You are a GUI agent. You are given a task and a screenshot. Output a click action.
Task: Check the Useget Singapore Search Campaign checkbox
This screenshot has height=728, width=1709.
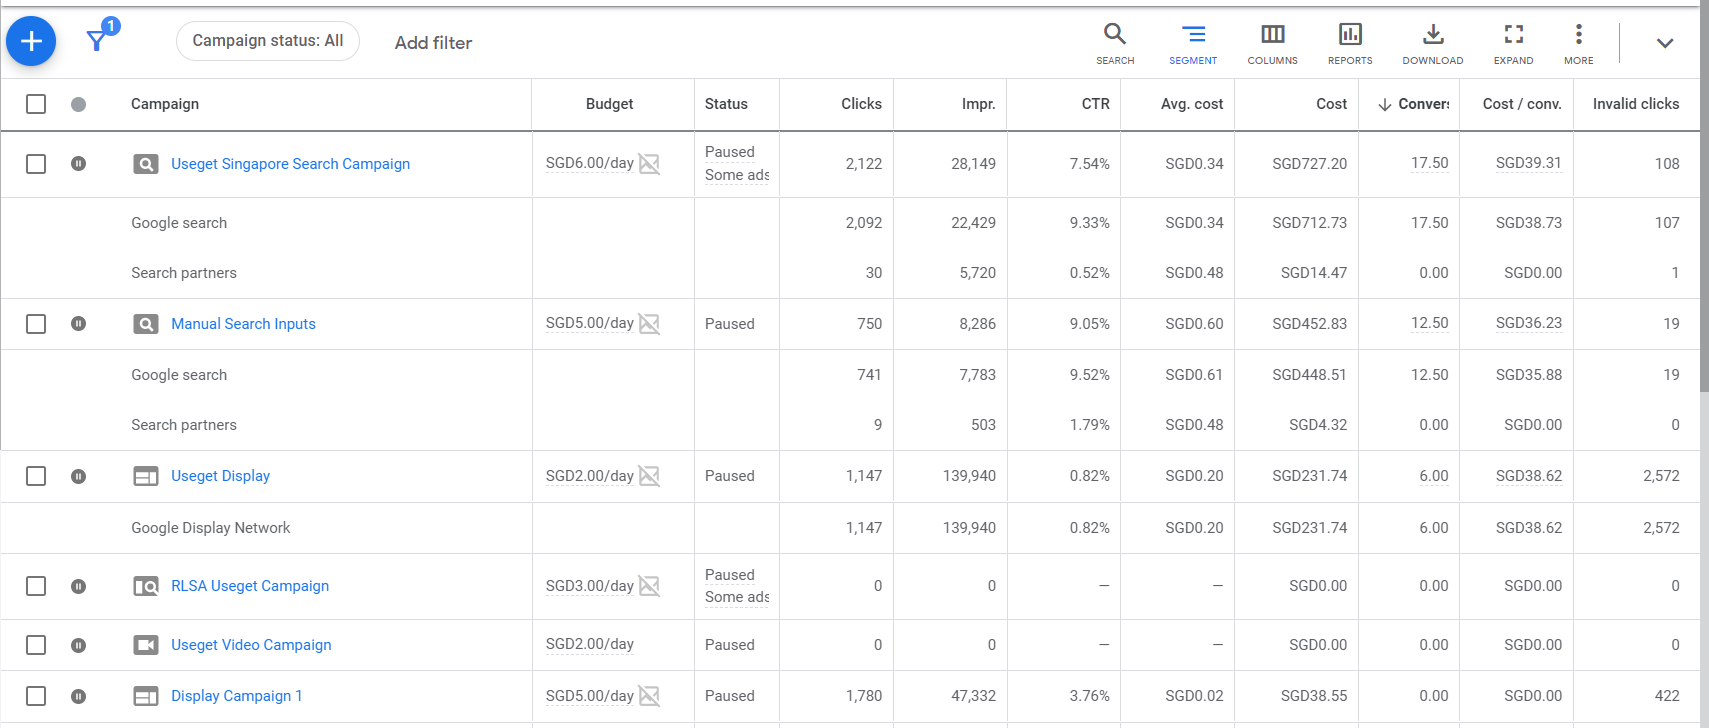pos(36,164)
